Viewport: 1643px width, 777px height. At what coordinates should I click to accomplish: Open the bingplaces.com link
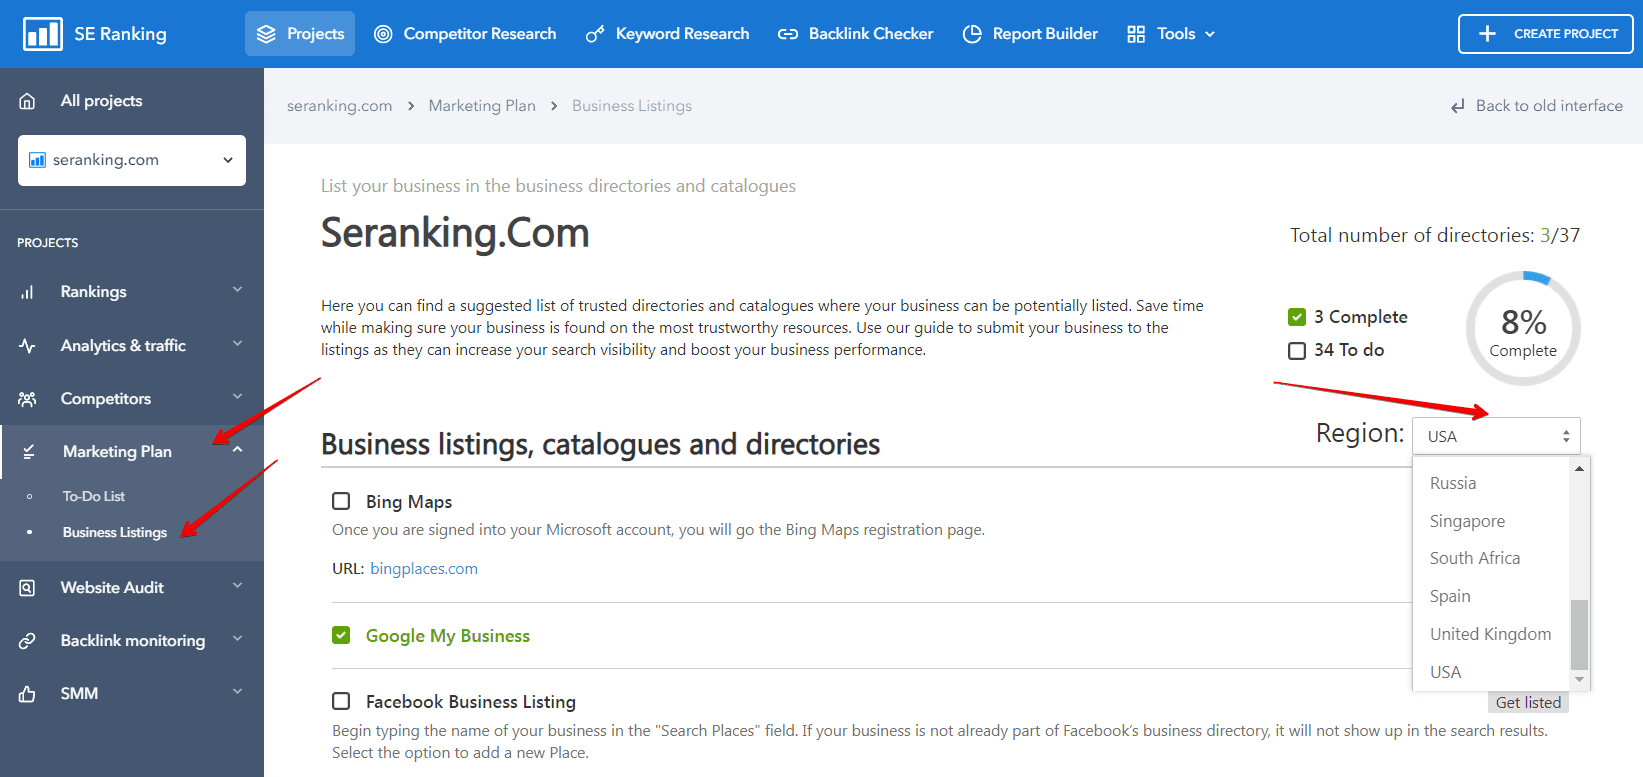(424, 569)
